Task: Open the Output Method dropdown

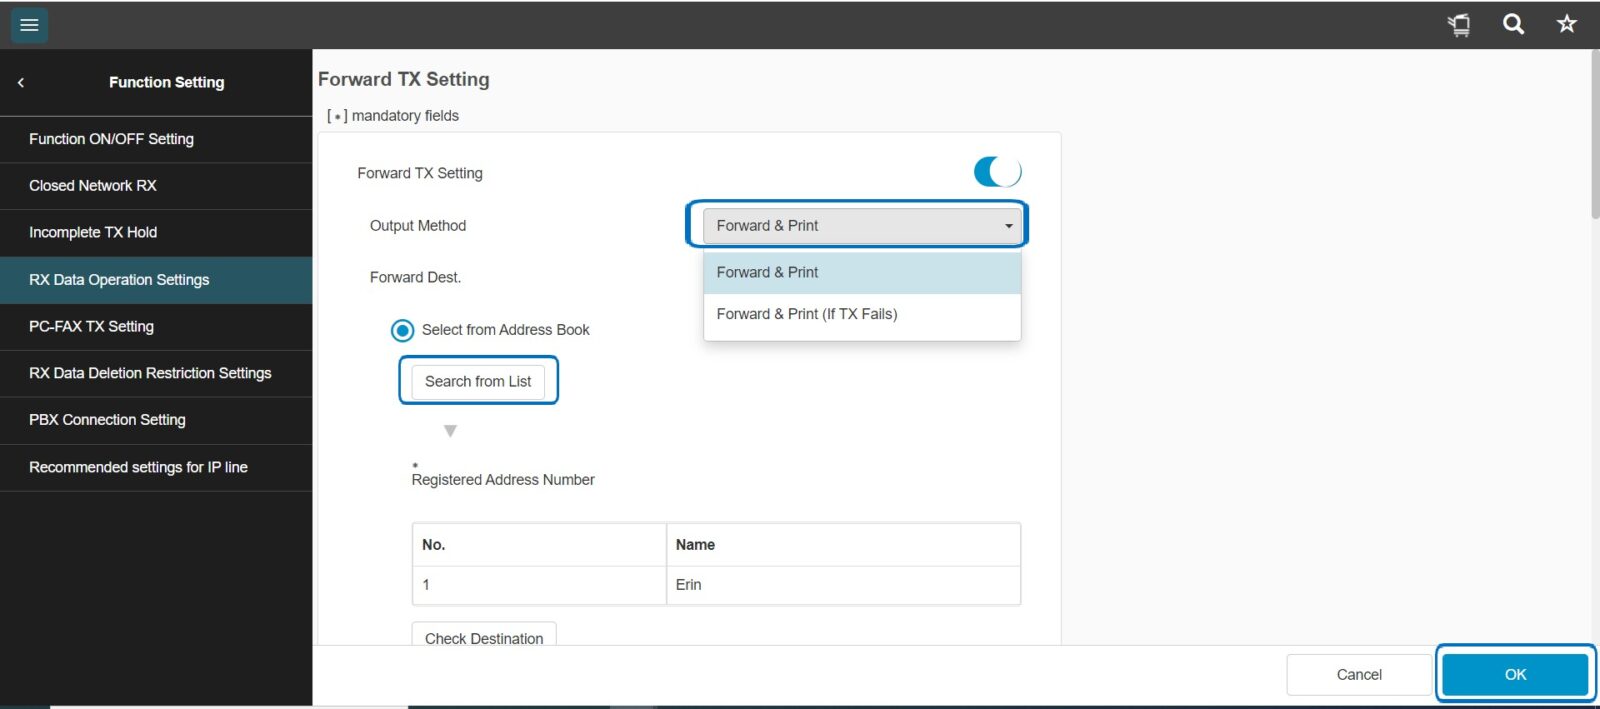Action: coord(860,226)
